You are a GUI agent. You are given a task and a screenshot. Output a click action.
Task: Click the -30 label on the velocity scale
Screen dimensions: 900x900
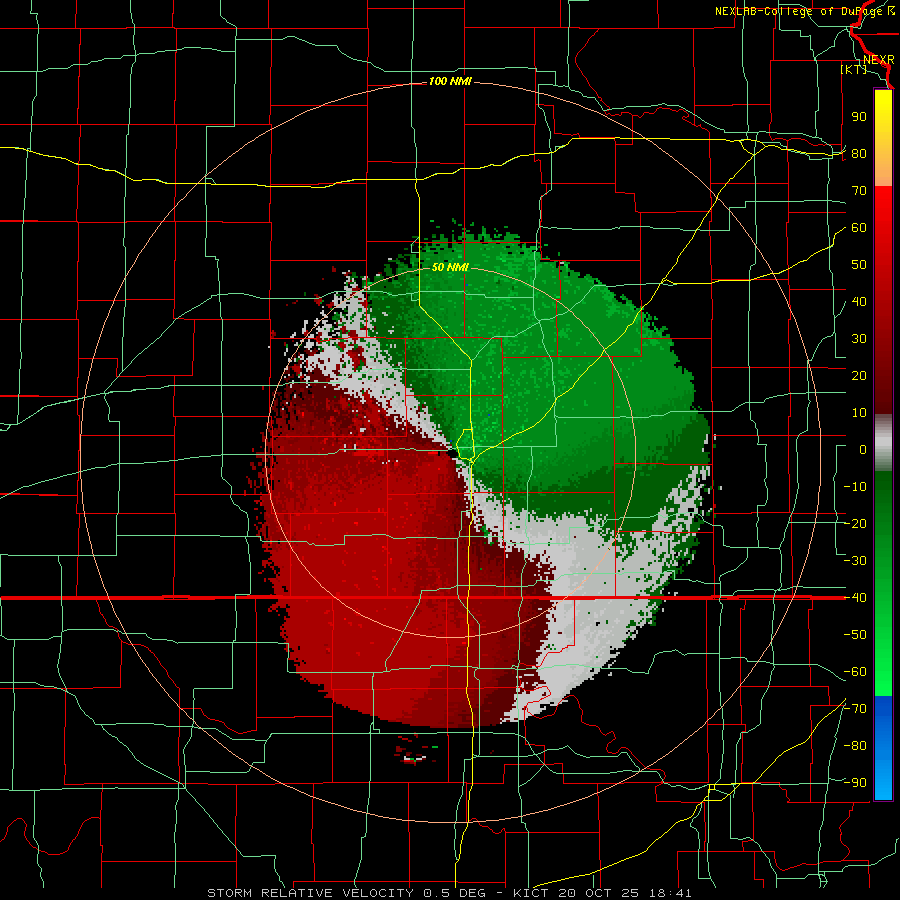tap(855, 561)
